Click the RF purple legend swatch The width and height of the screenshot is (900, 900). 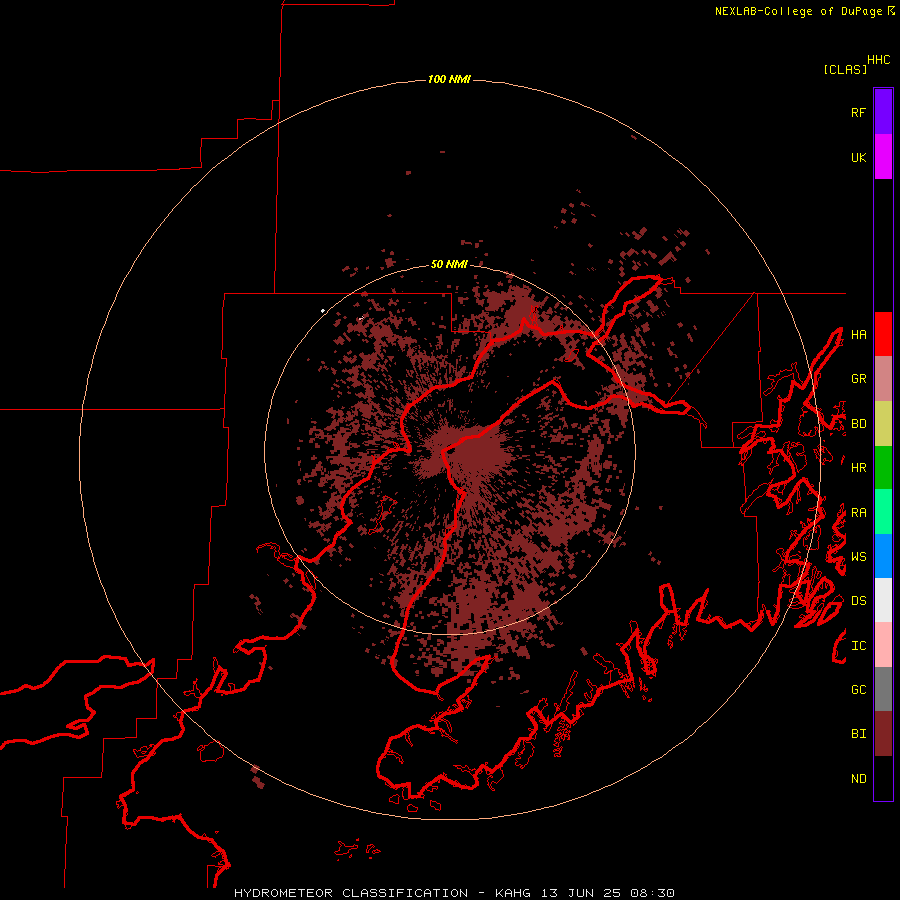[883, 112]
